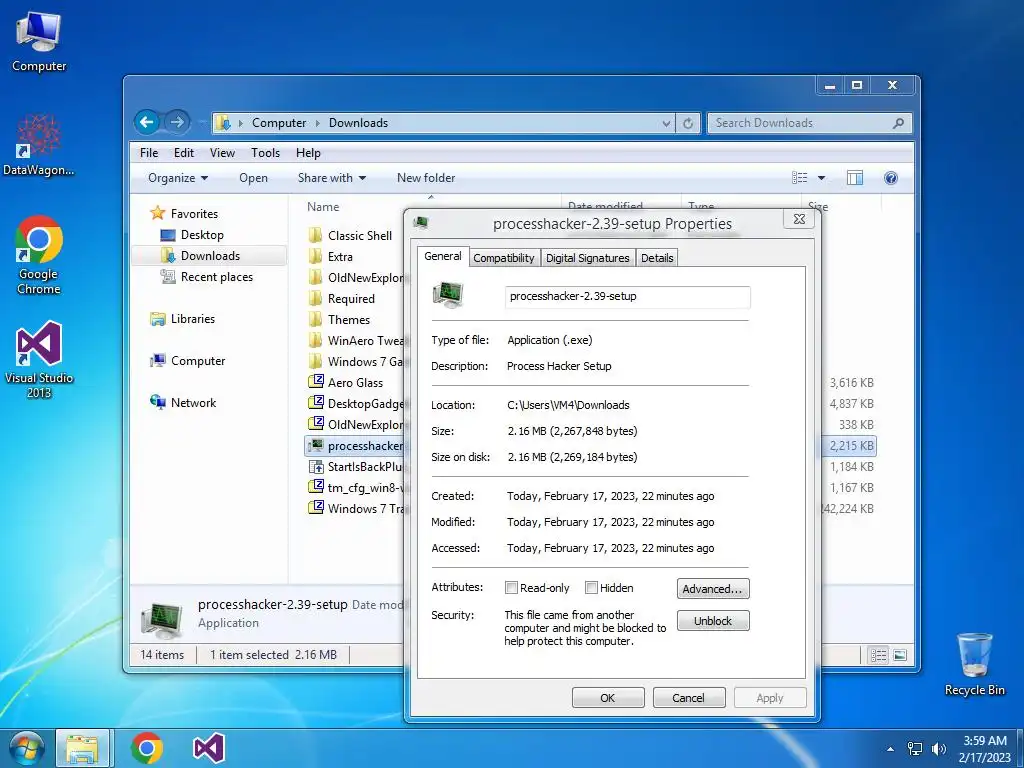Image resolution: width=1024 pixels, height=768 pixels.
Task: Refresh the Downloads folder view
Action: pyautogui.click(x=688, y=123)
